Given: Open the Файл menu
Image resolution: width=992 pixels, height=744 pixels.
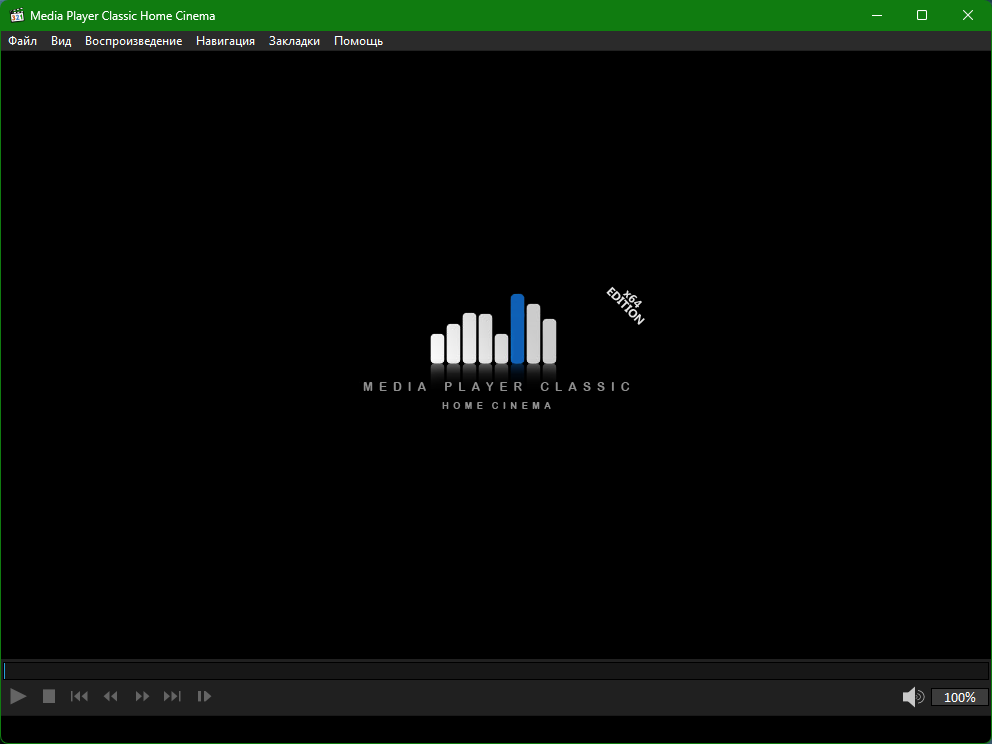Looking at the screenshot, I should coord(22,41).
